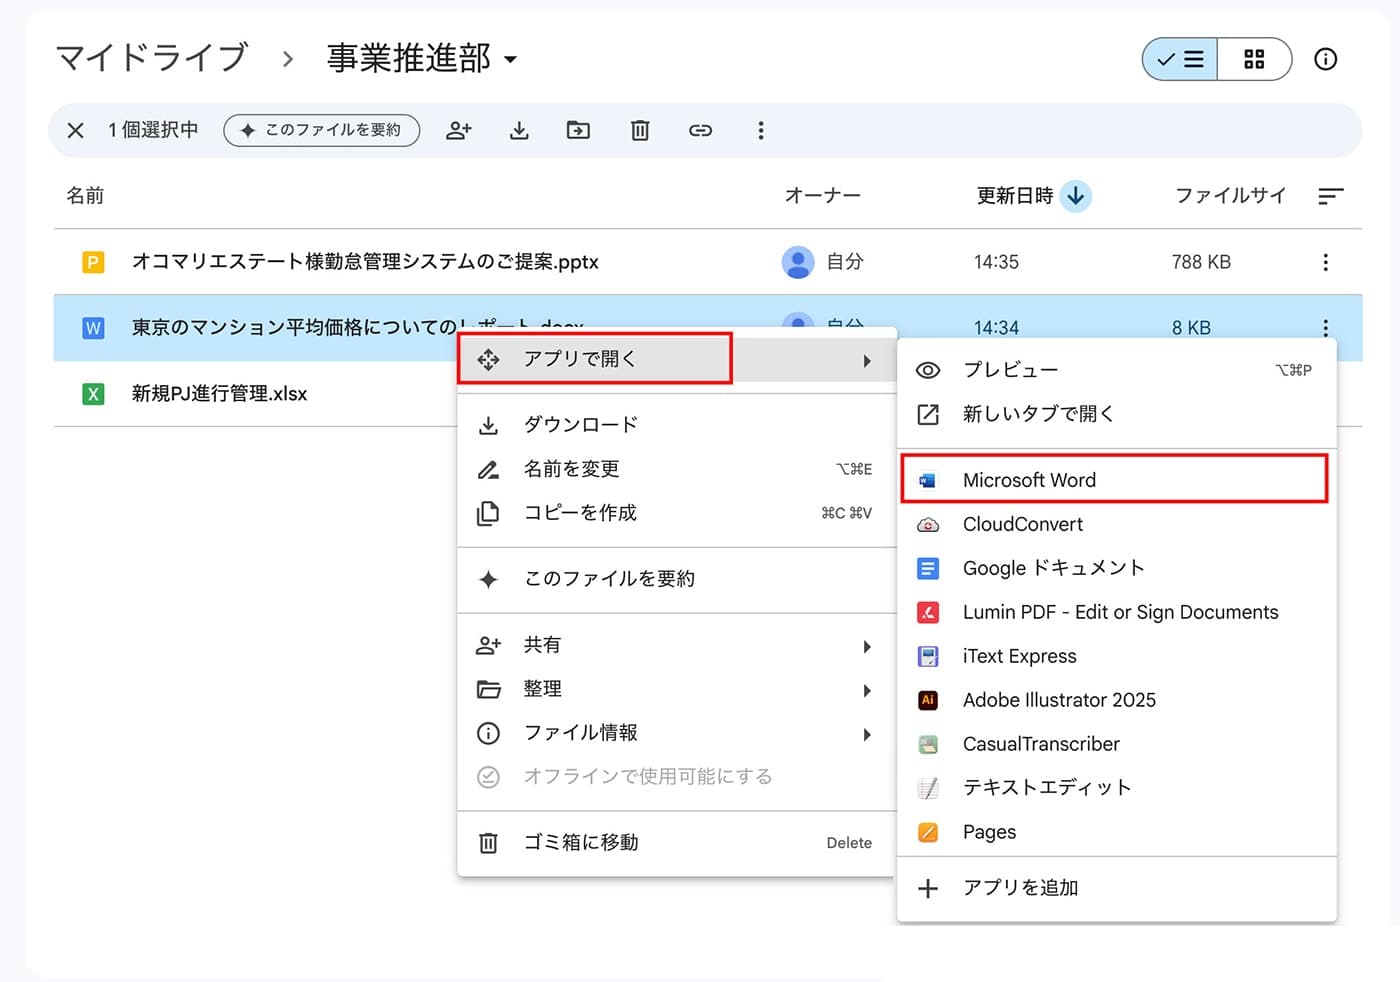Click the ファイルサイ column header

tap(1230, 196)
